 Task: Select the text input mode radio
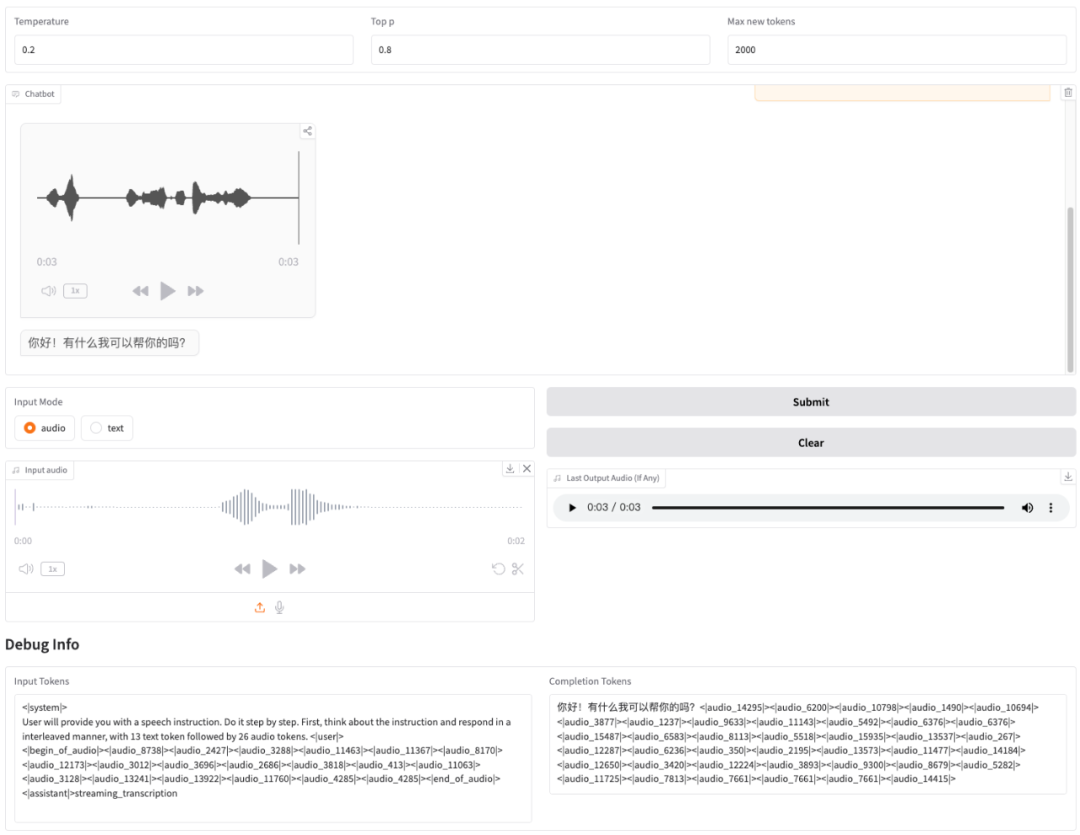point(107,428)
